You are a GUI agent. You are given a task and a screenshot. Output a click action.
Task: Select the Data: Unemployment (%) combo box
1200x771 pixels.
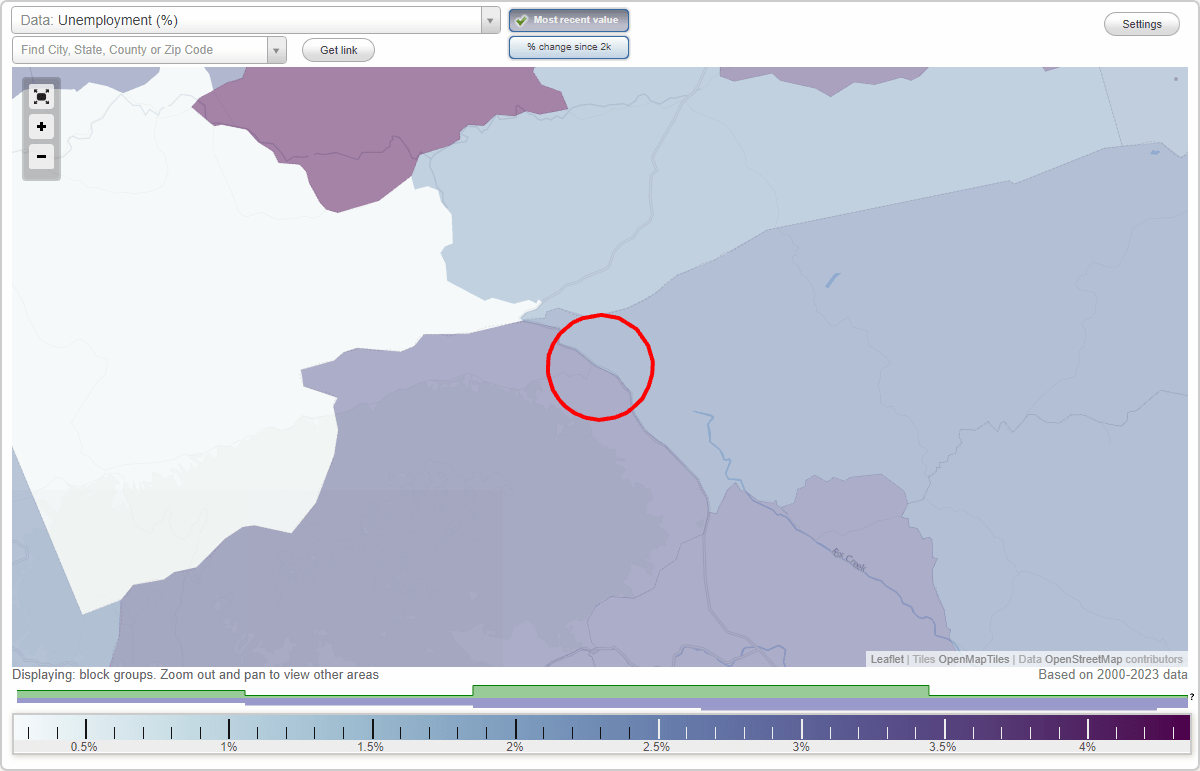pos(256,20)
